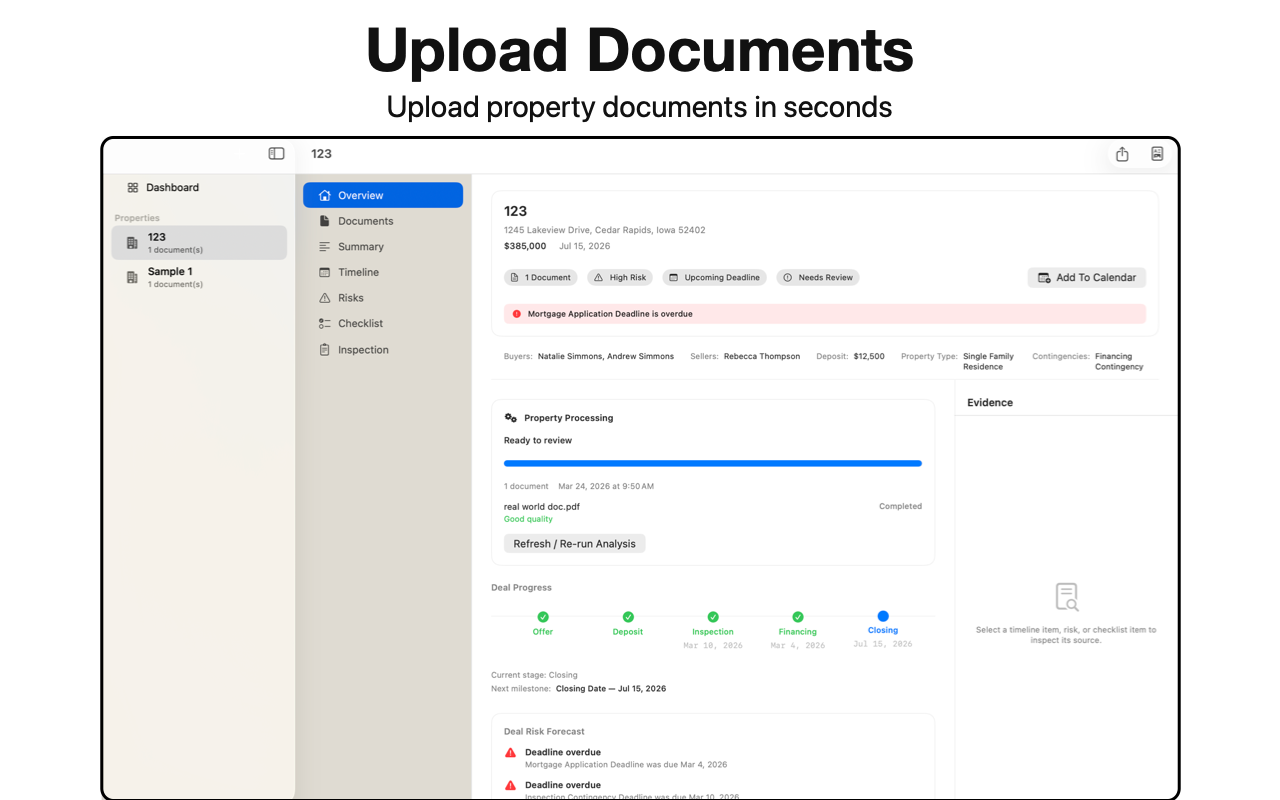The height and width of the screenshot is (800, 1280).
Task: Click the Summary lines icon
Action: (324, 247)
